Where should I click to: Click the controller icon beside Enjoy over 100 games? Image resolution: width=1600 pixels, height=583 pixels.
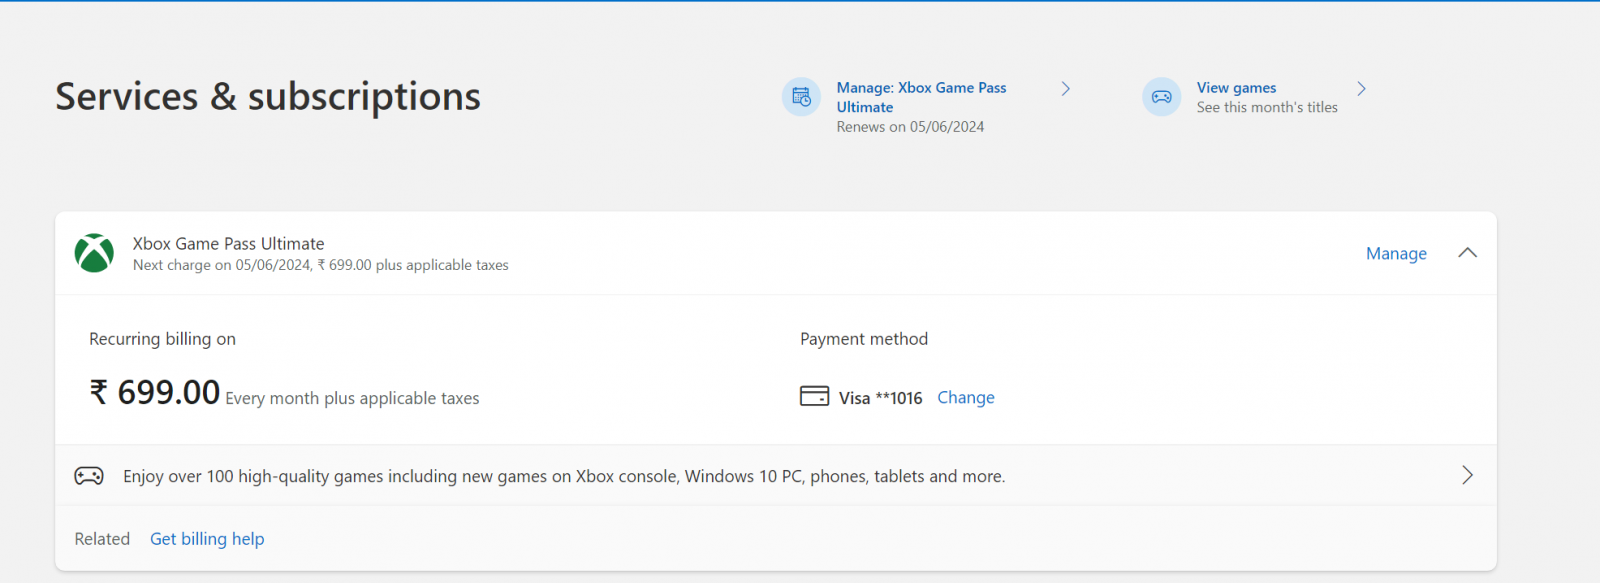(x=89, y=476)
